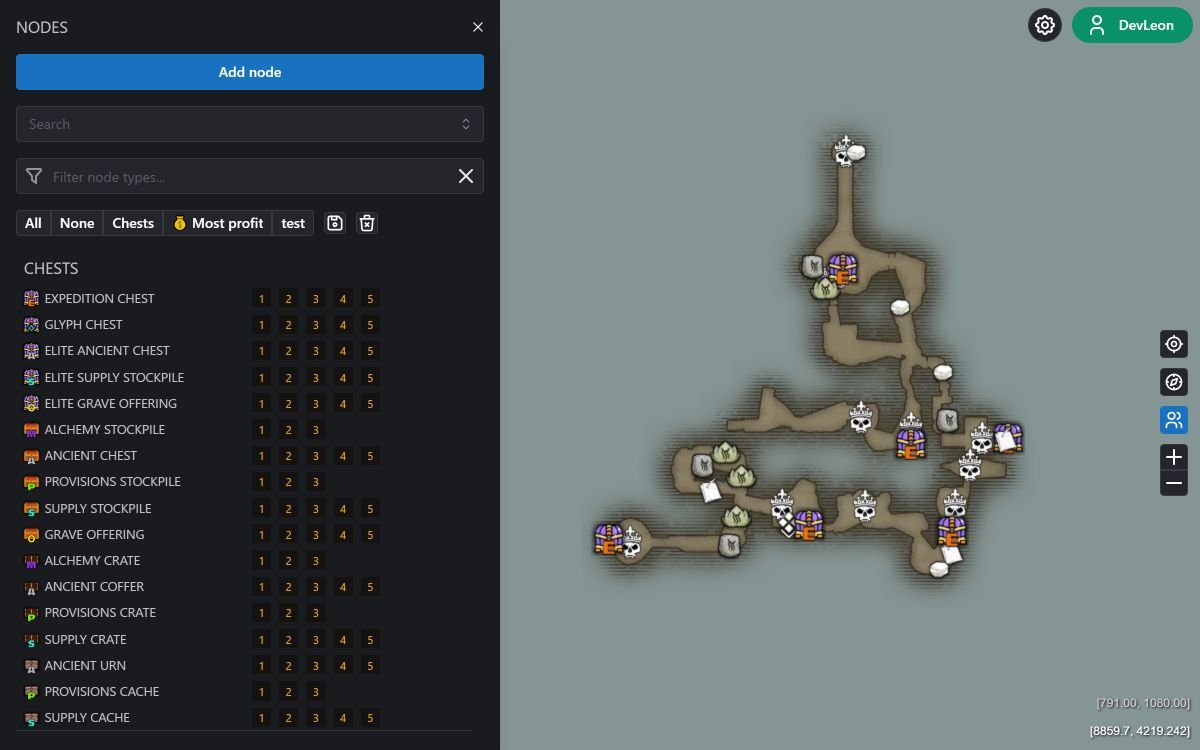Image resolution: width=1200 pixels, height=750 pixels.
Task: Click the delete filter preset icon
Action: click(367, 223)
